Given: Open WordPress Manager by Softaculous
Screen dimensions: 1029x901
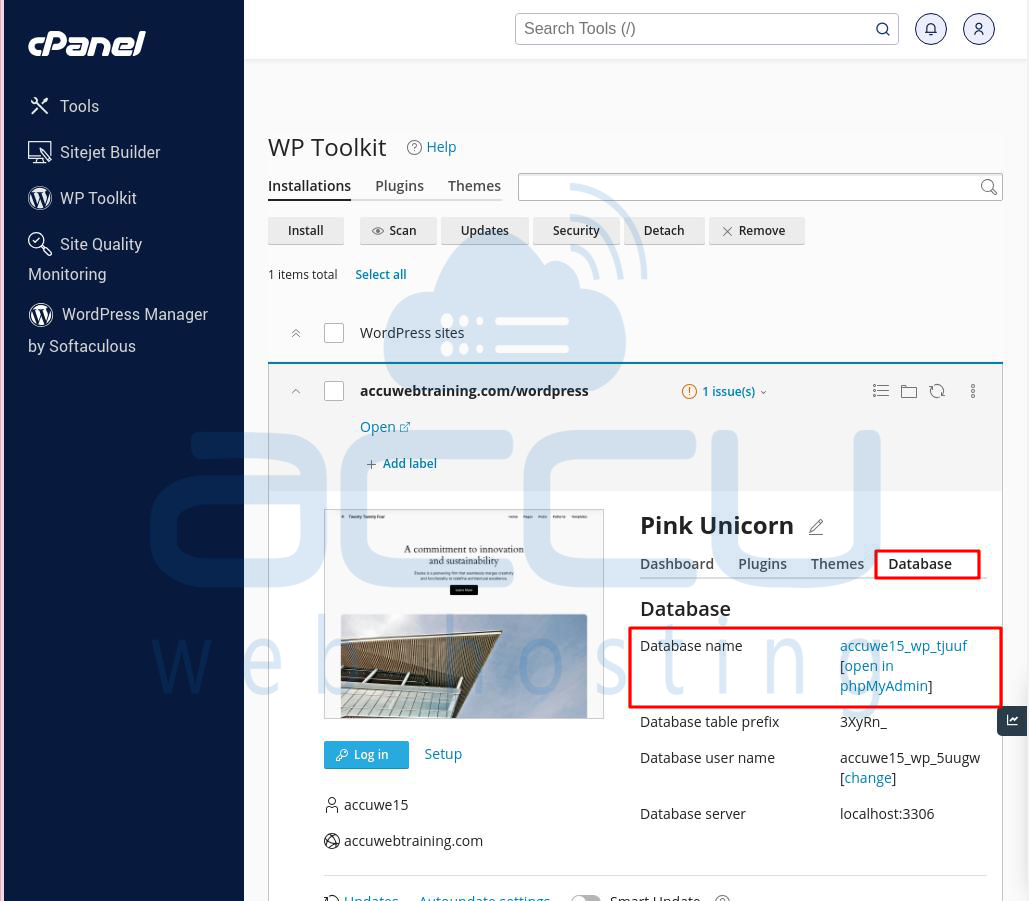Looking at the screenshot, I should (x=118, y=329).
